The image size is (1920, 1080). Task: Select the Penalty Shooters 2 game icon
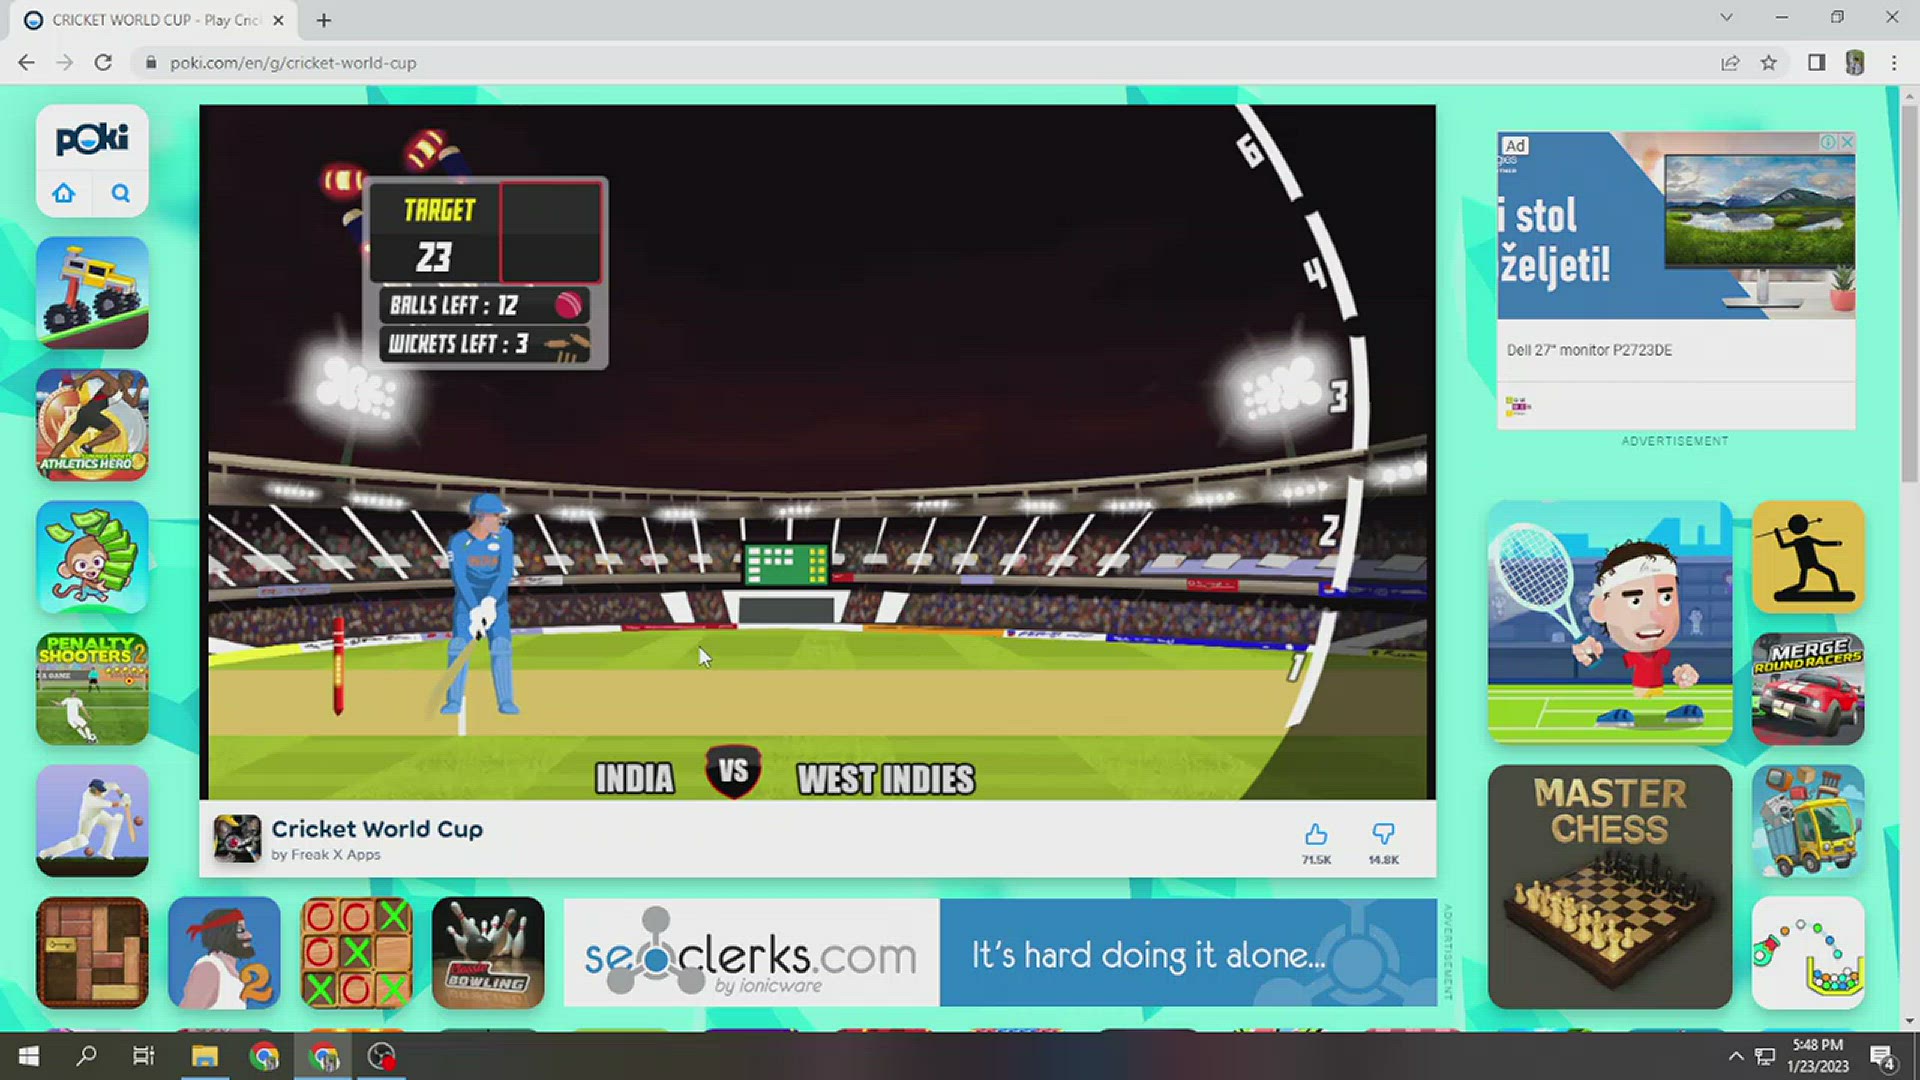coord(91,689)
